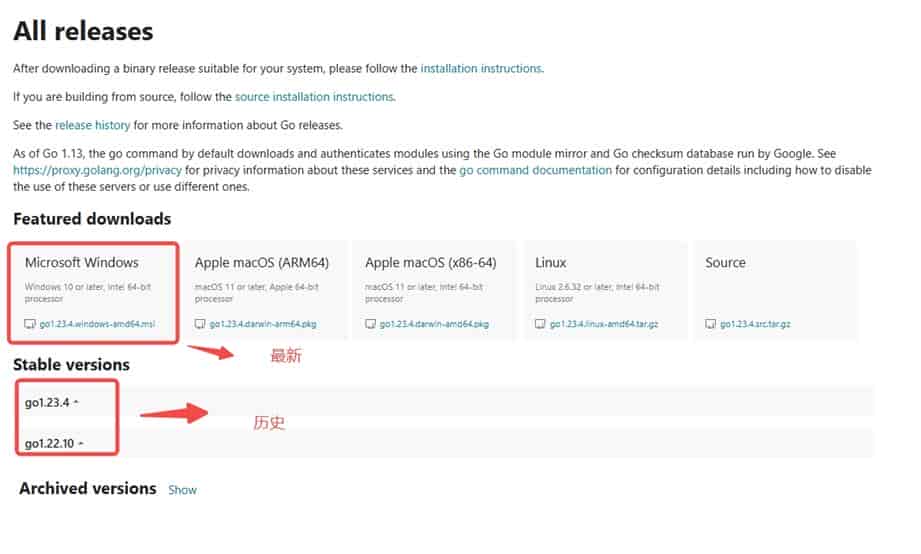Screen dimensions: 921x554
Task: Open the source installation instructions link
Action: point(314,97)
